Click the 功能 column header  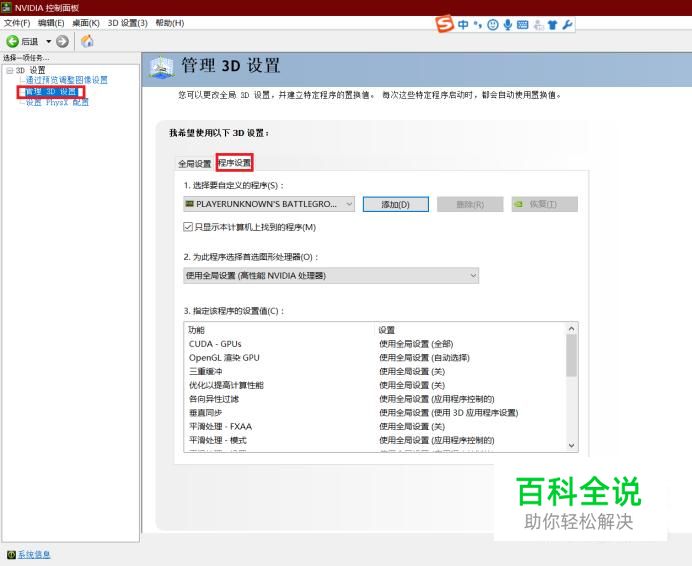[196, 330]
